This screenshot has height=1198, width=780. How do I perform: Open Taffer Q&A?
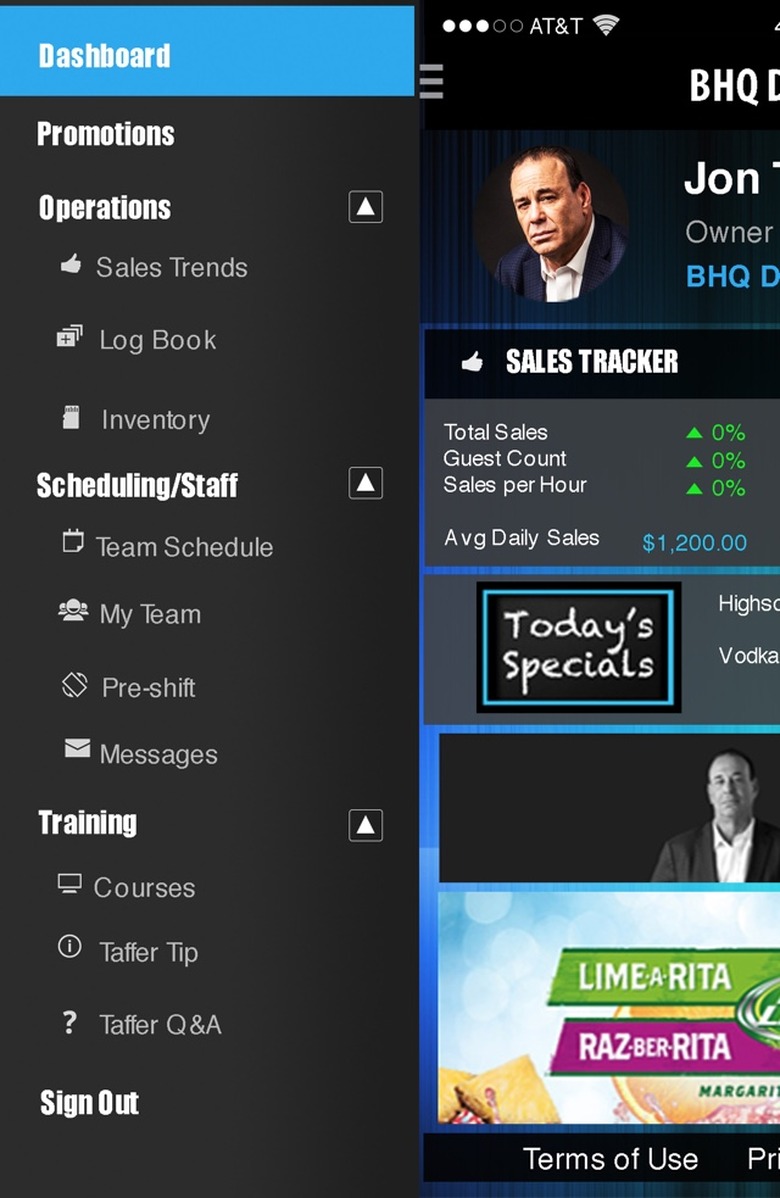pos(160,1025)
